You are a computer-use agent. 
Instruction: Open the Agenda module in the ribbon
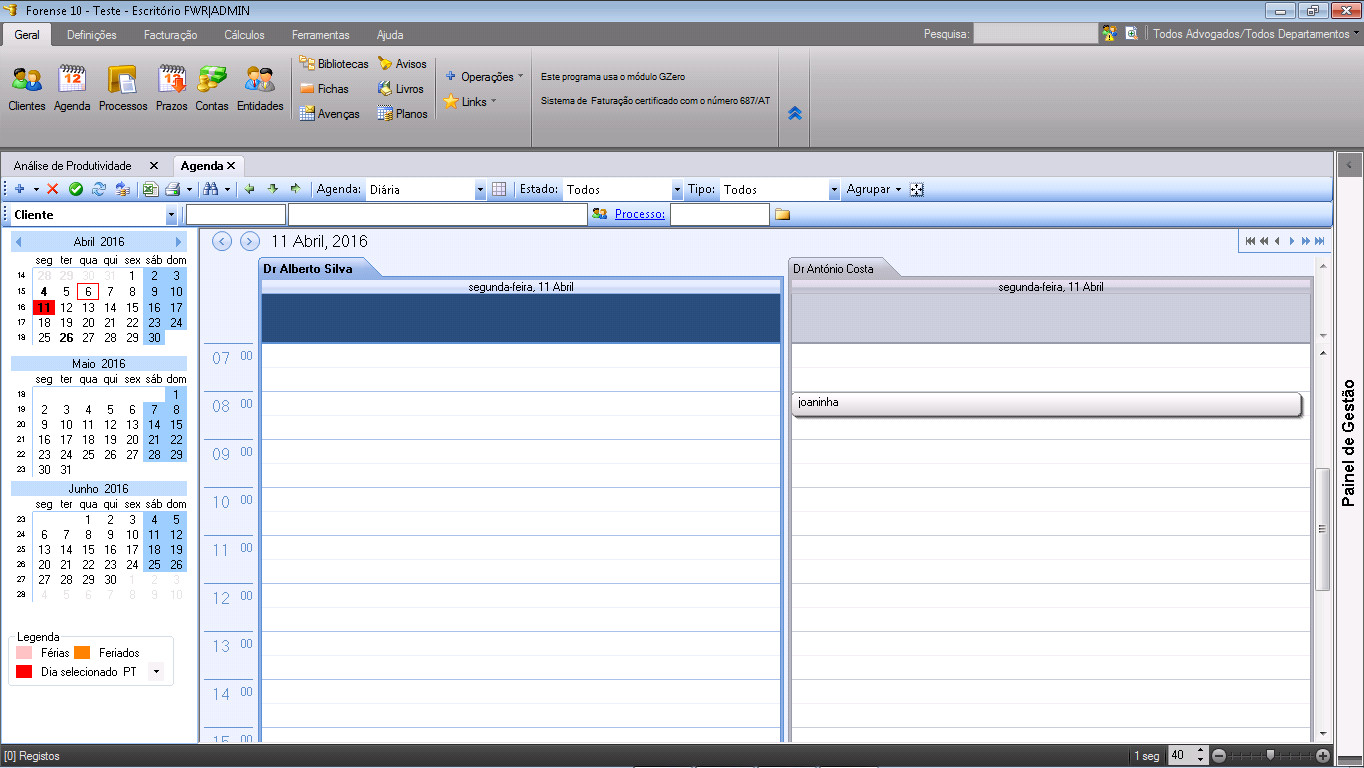[72, 88]
